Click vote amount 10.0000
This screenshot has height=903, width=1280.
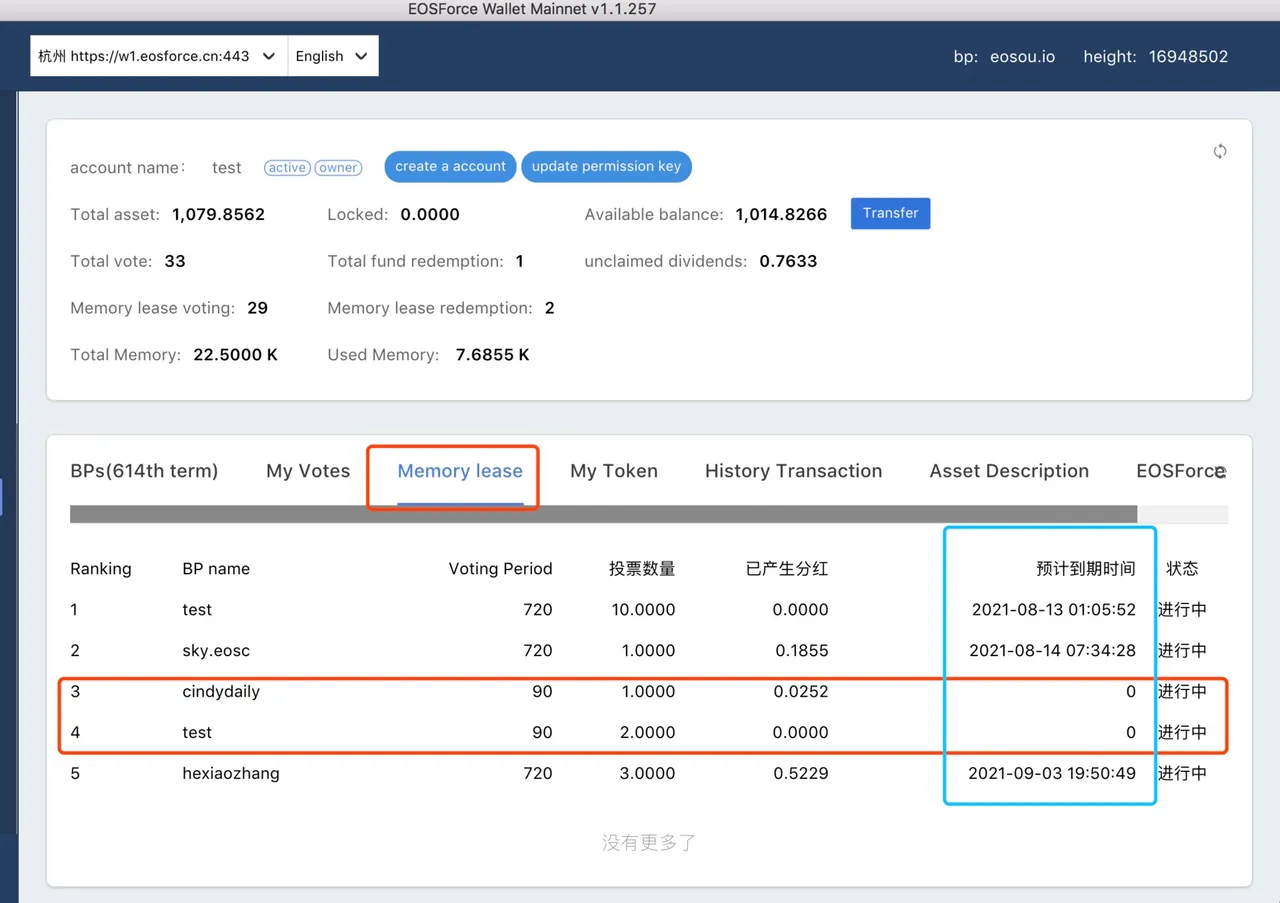click(644, 609)
